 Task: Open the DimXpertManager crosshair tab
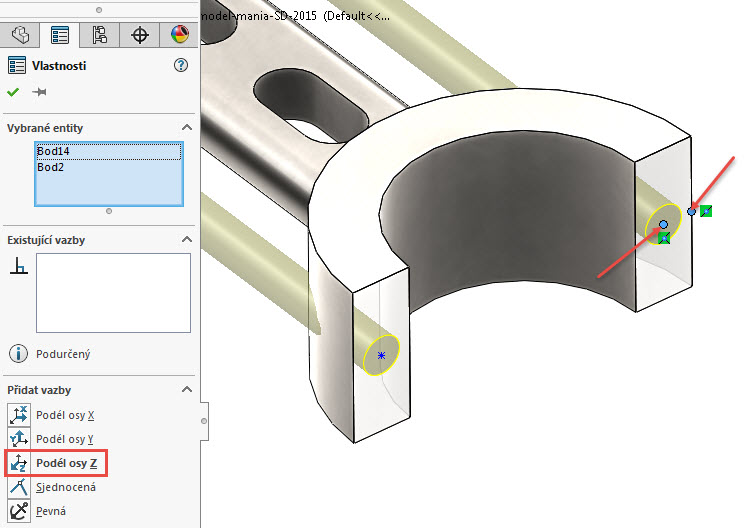[x=140, y=34]
